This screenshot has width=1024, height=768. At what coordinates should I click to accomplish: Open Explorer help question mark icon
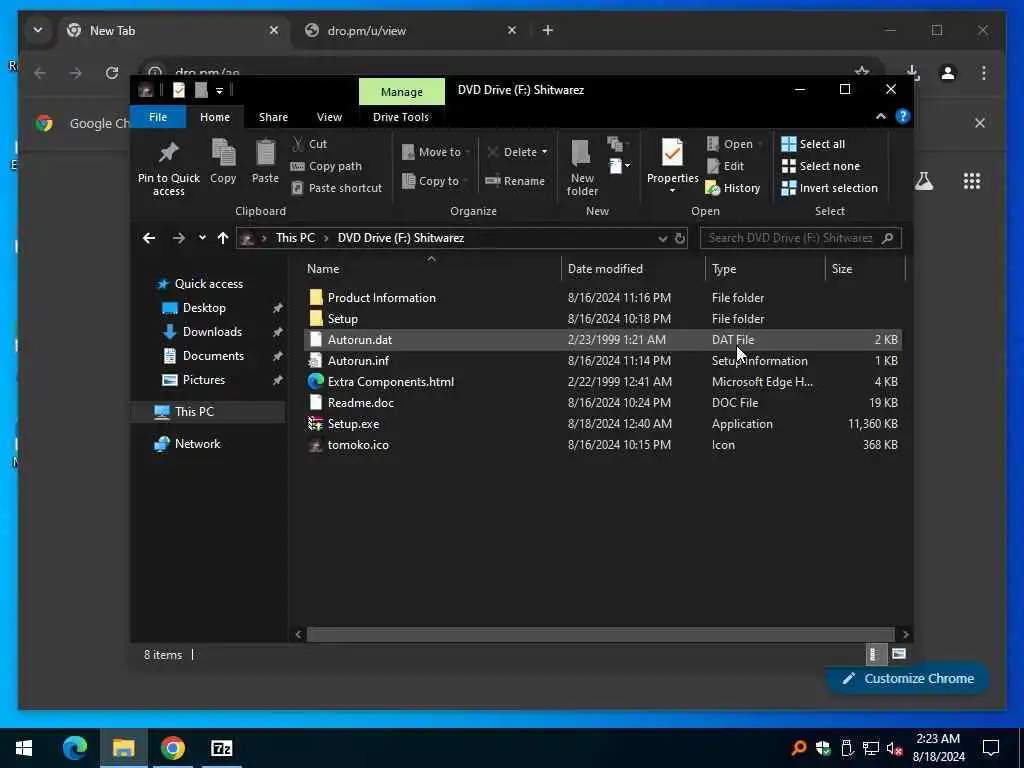(903, 116)
